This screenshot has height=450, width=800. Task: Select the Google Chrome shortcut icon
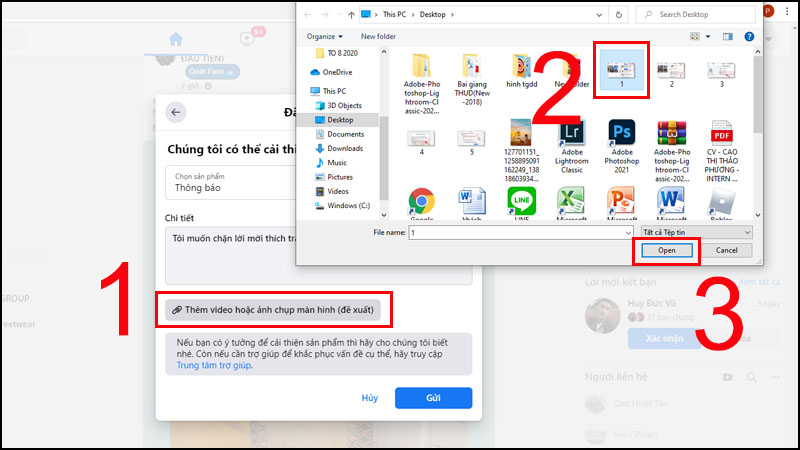[x=421, y=203]
